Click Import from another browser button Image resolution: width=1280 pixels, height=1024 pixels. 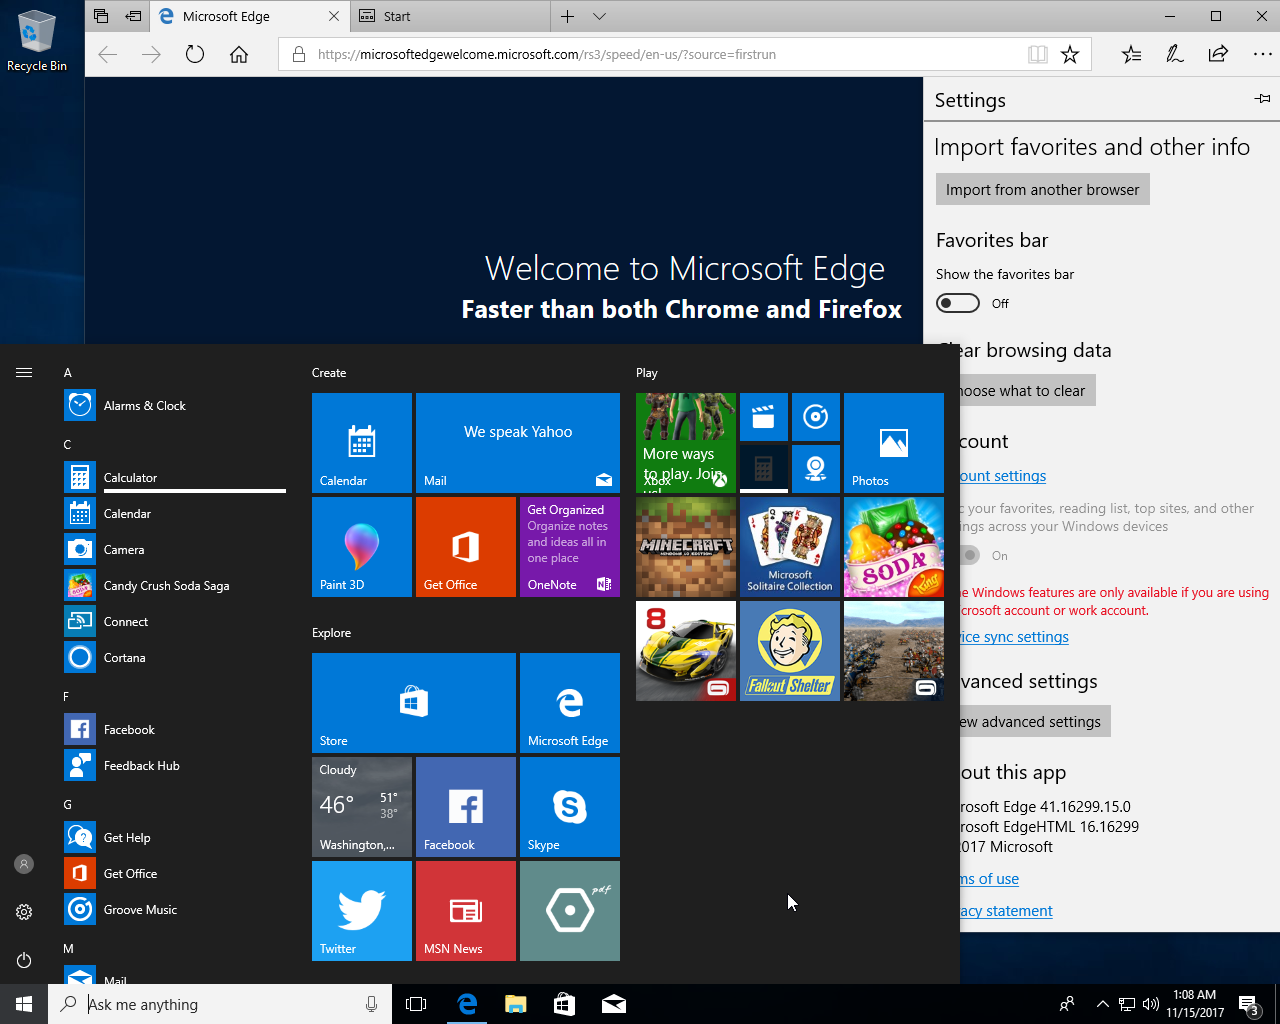coord(1042,190)
